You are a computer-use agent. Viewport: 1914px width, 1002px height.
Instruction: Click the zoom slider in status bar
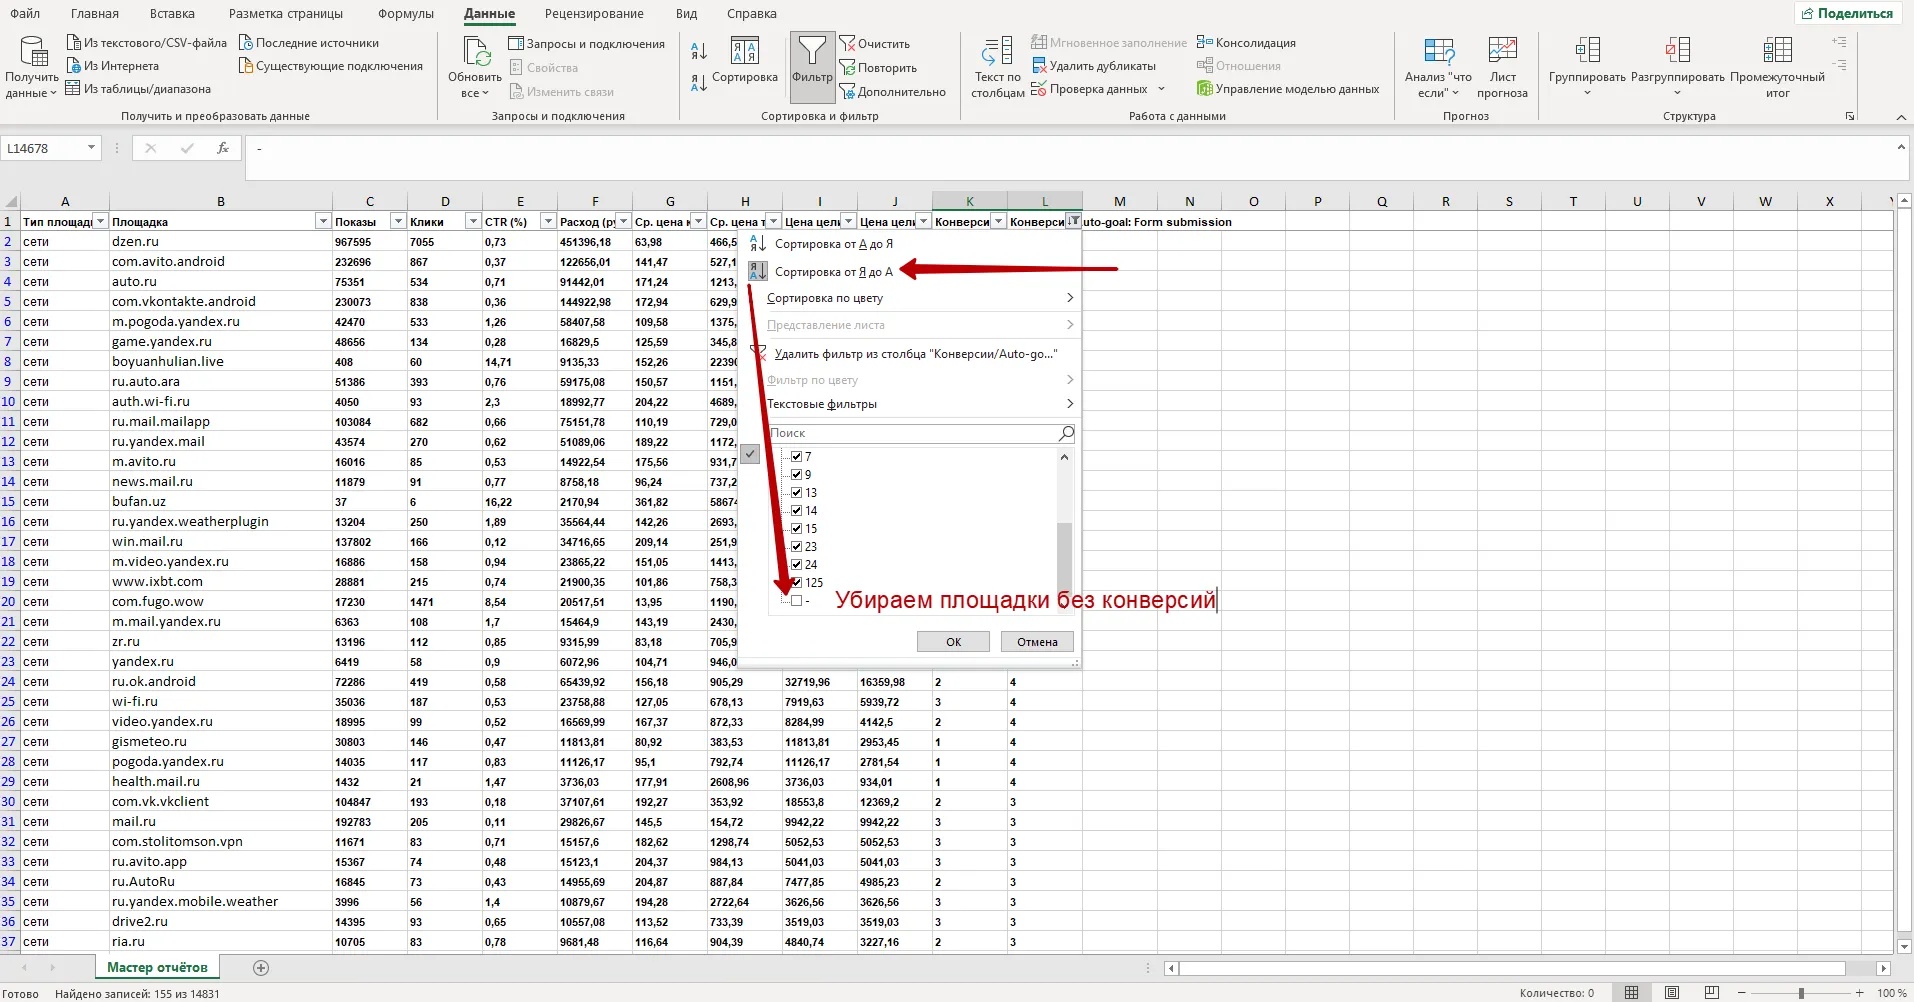(x=1801, y=993)
